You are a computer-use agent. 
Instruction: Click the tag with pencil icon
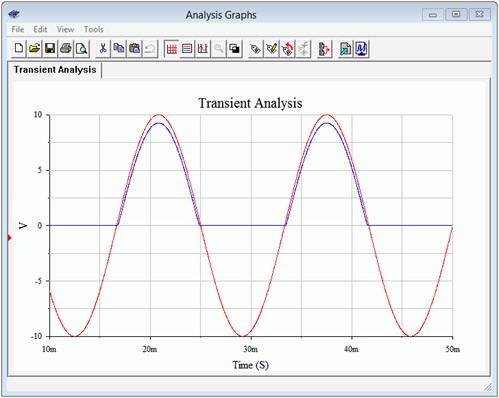(x=272, y=49)
